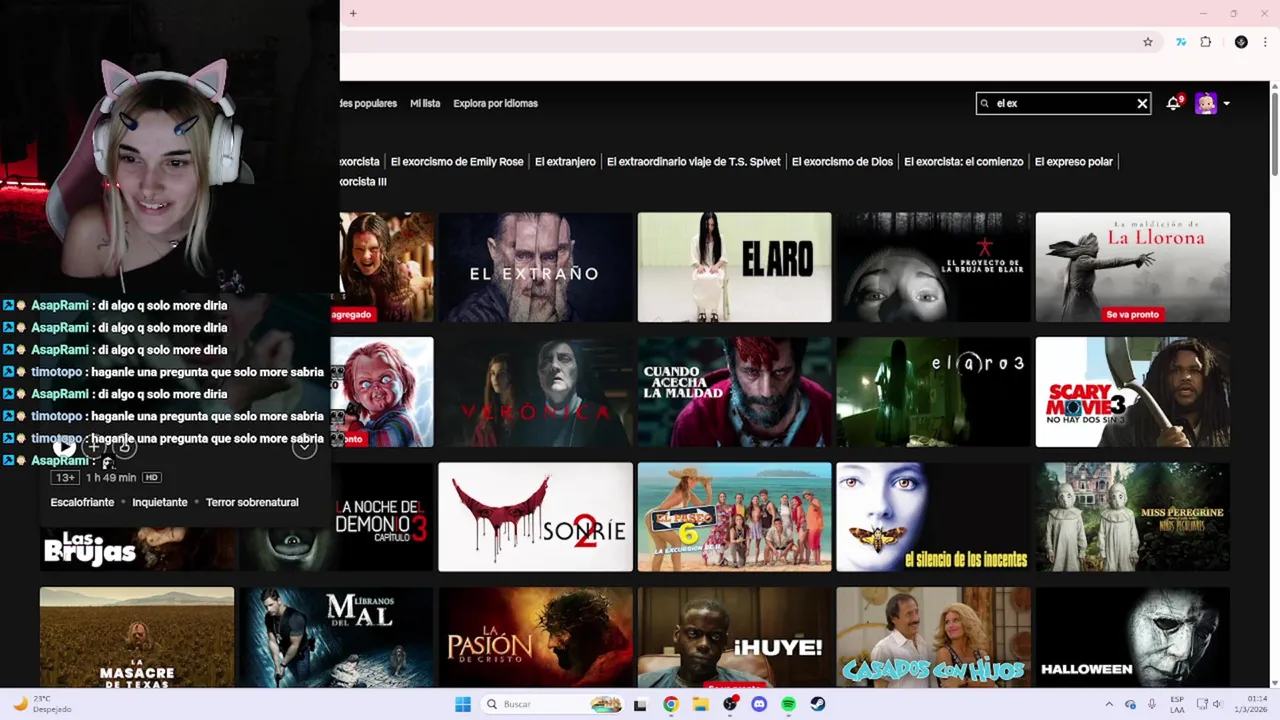This screenshot has height=720, width=1280.
Task: Open El silencio de los inocentes thumbnail
Action: [933, 517]
